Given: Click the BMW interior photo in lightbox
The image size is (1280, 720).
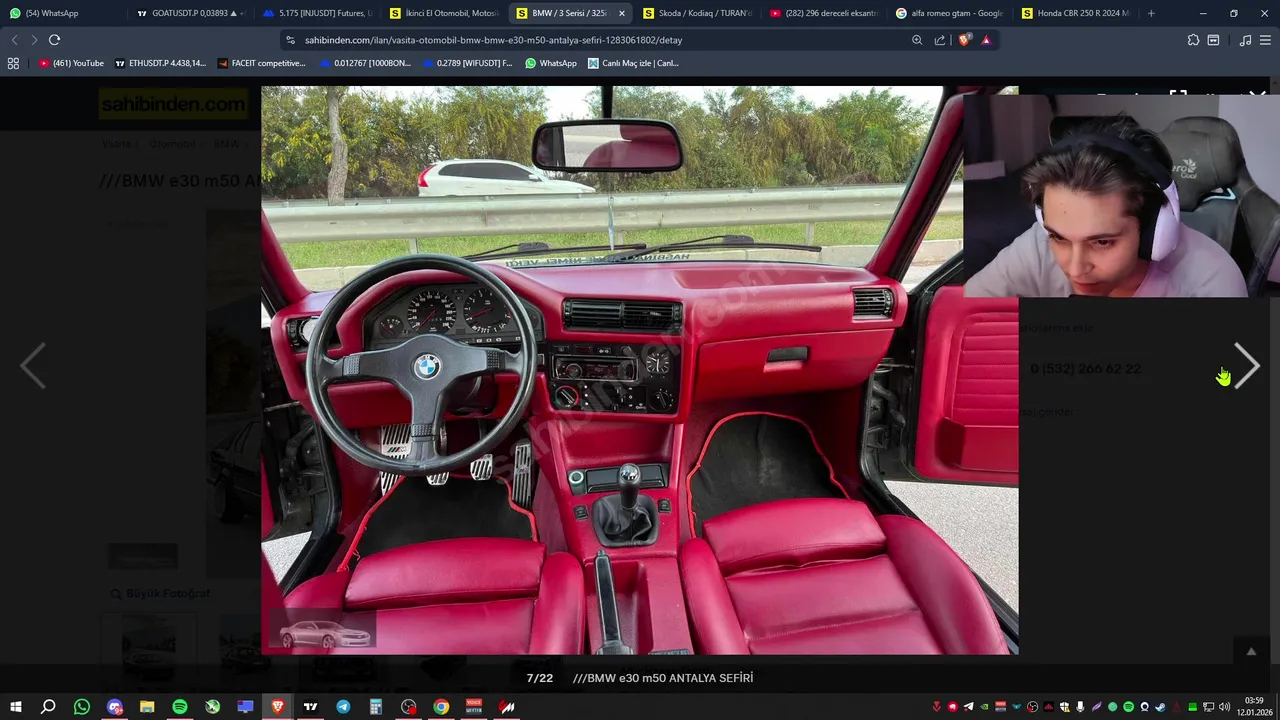Looking at the screenshot, I should pos(640,370).
